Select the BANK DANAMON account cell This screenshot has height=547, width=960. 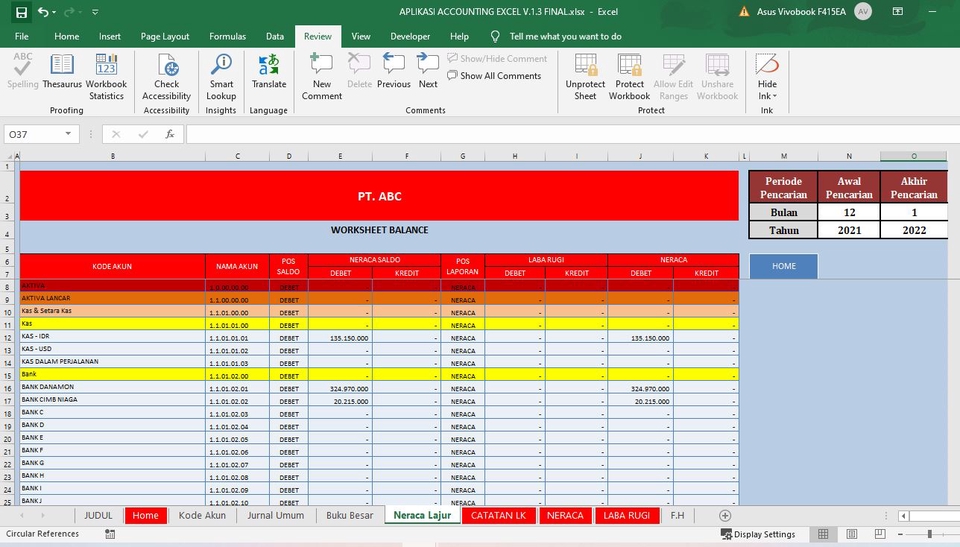[x=112, y=387]
